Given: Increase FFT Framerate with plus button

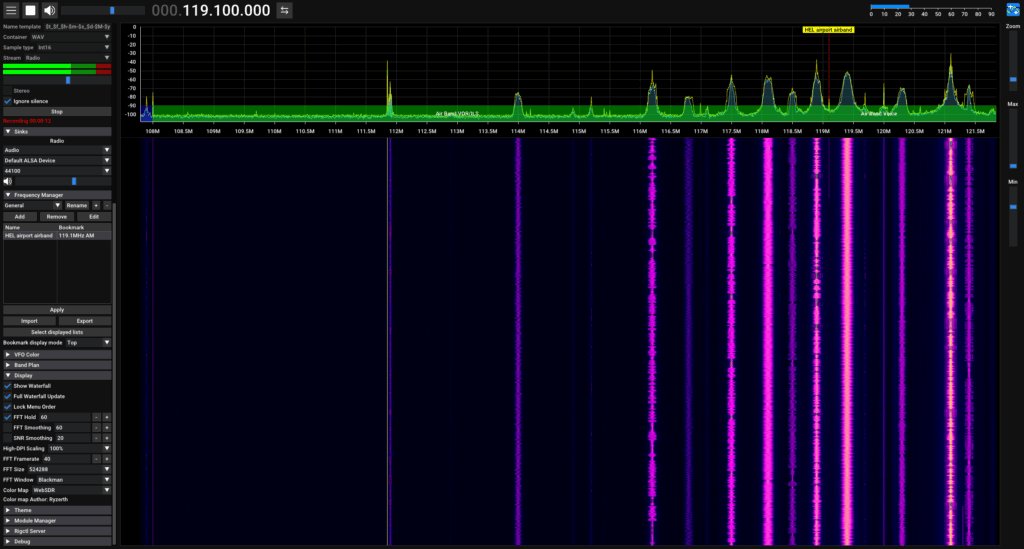Looking at the screenshot, I should click(x=107, y=460).
